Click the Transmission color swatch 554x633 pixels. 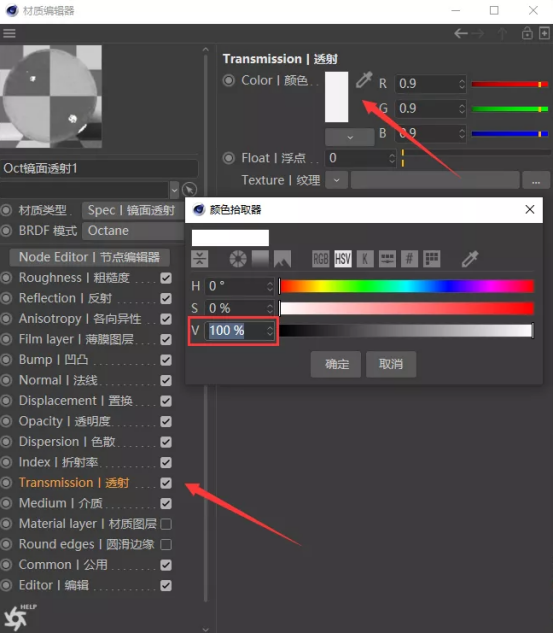click(x=336, y=97)
